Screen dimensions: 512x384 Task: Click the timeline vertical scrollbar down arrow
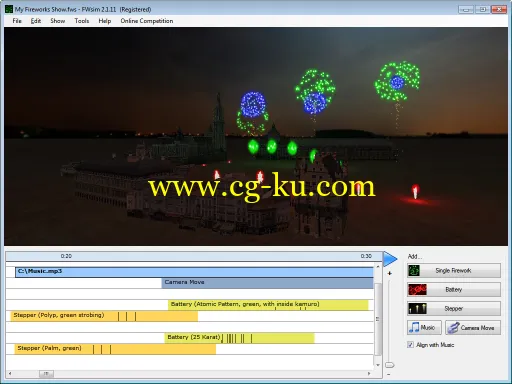[378, 365]
